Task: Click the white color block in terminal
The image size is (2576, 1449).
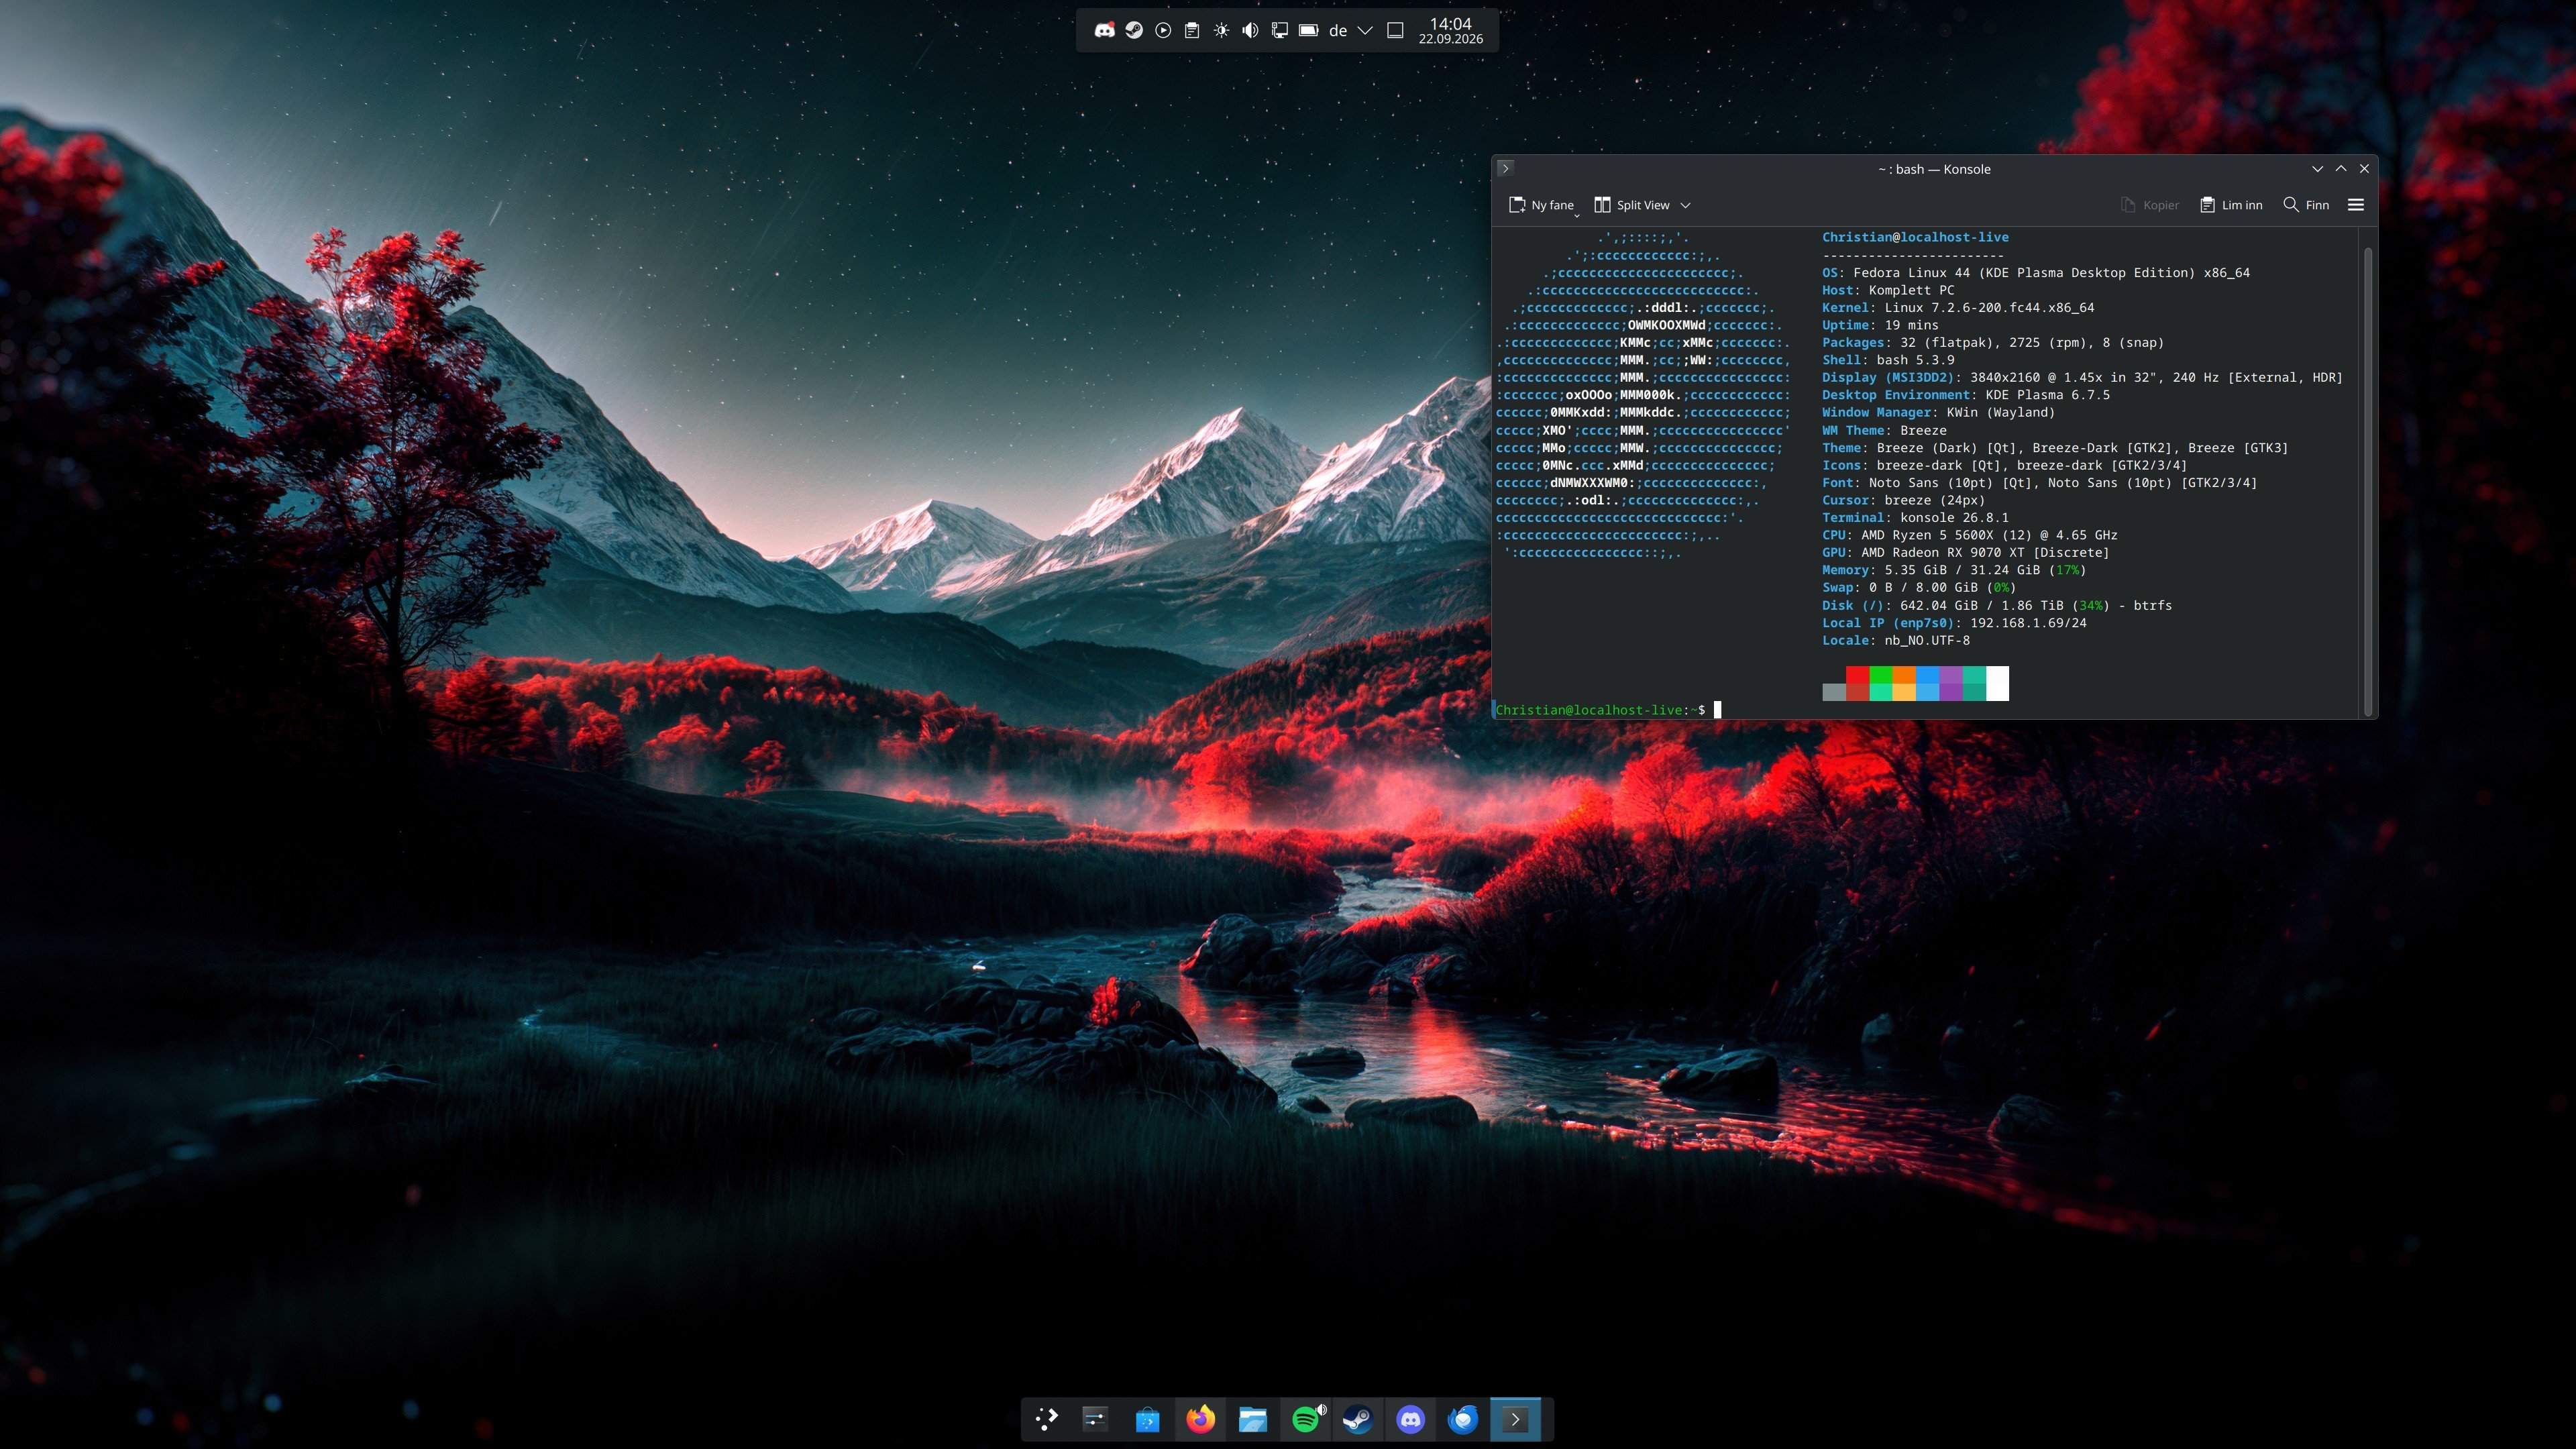Action: pyautogui.click(x=1997, y=683)
